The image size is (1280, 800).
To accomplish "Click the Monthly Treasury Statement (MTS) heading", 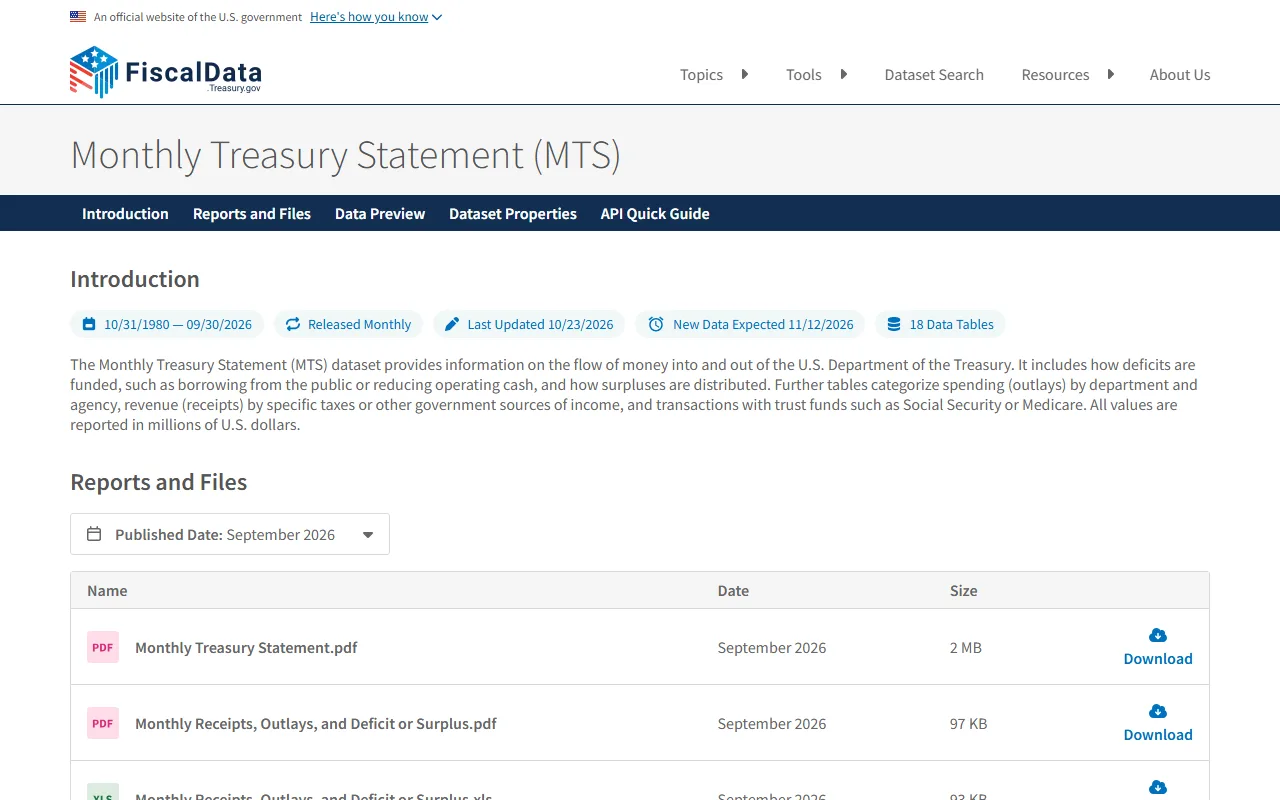I will pos(346,155).
